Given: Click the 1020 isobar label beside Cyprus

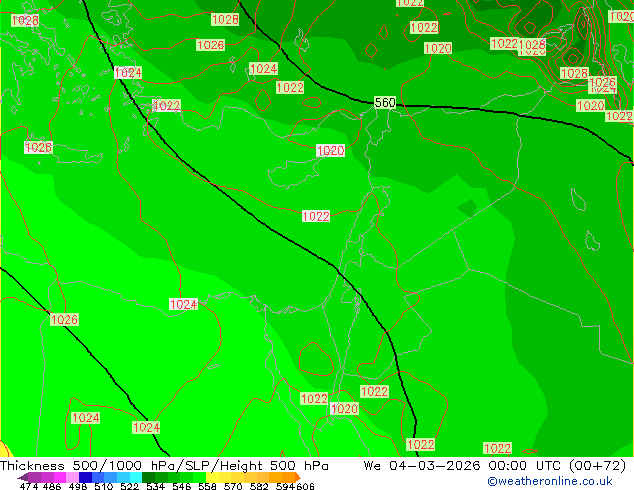Looking at the screenshot, I should (330, 151).
